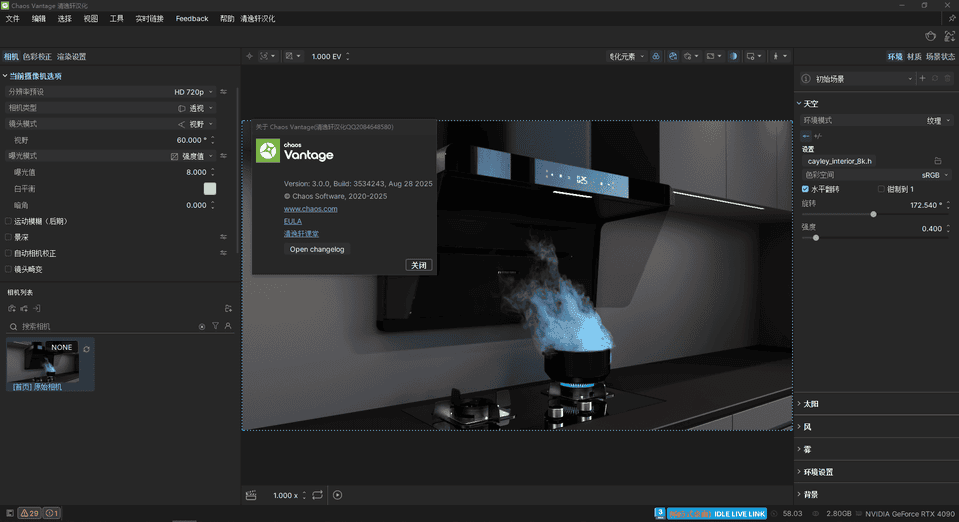This screenshot has height=522, width=959.
Task: Click the plus icon to add scene state
Action: (922, 78)
